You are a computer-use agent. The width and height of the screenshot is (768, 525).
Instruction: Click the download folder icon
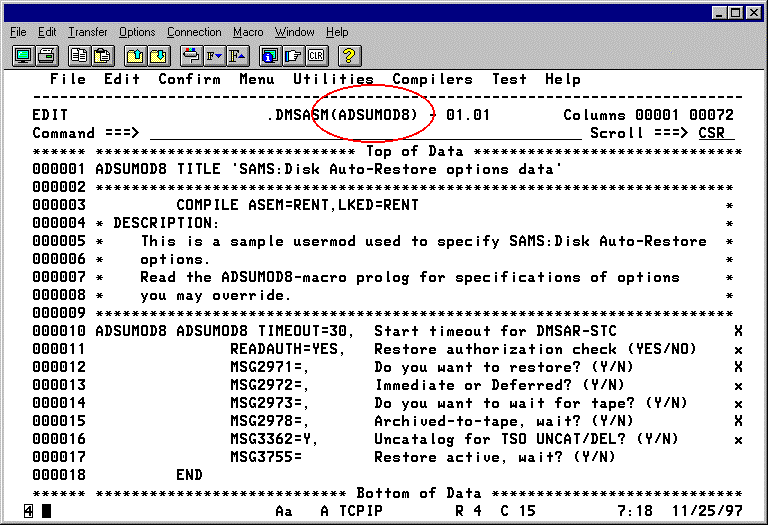(159, 55)
